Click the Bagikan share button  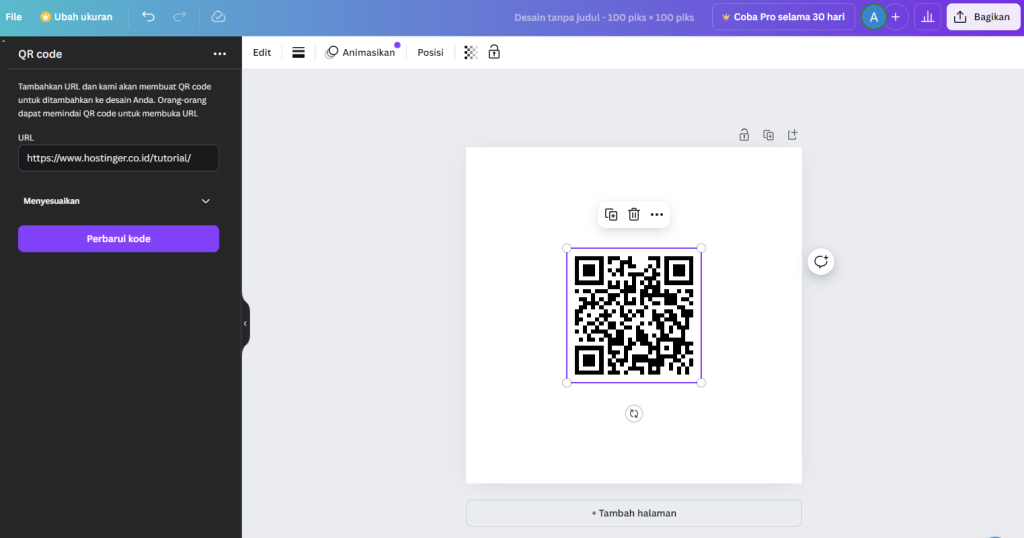click(983, 17)
